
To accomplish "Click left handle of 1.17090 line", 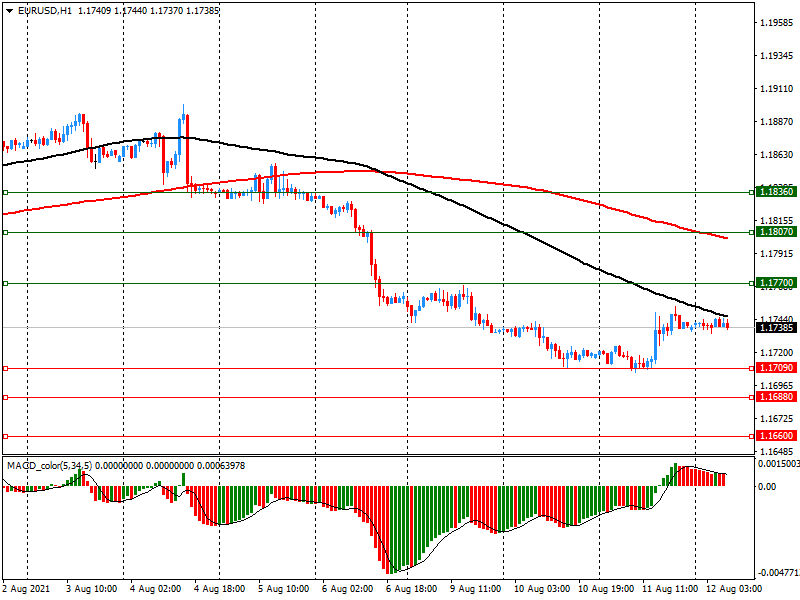I will (x=6, y=368).
